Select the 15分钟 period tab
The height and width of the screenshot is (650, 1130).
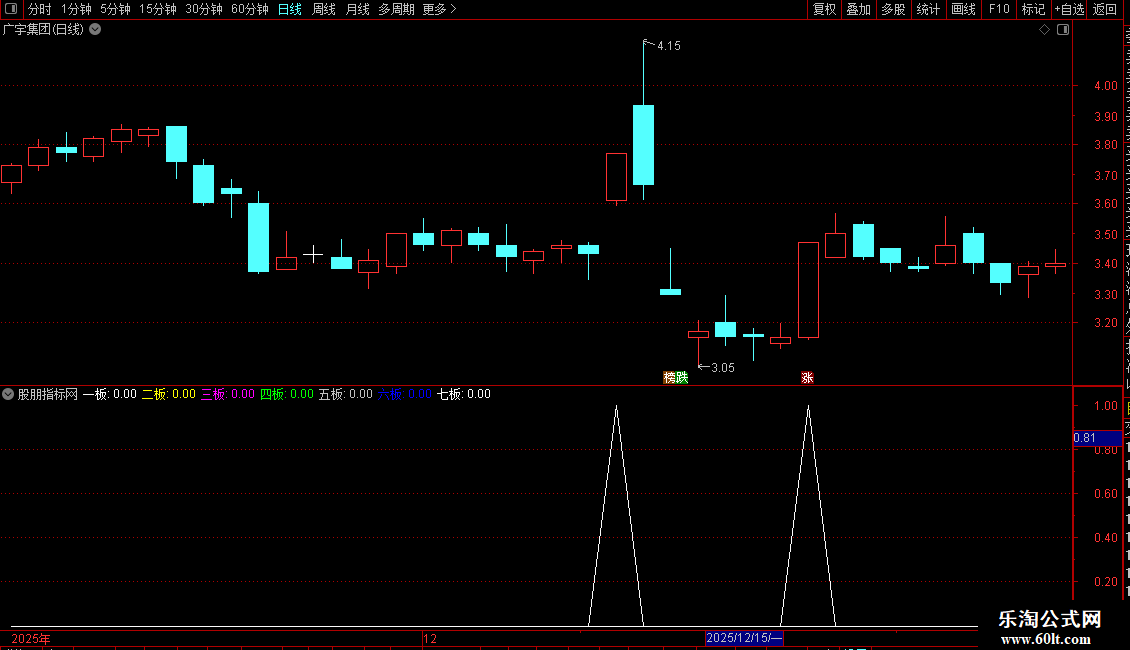point(158,9)
